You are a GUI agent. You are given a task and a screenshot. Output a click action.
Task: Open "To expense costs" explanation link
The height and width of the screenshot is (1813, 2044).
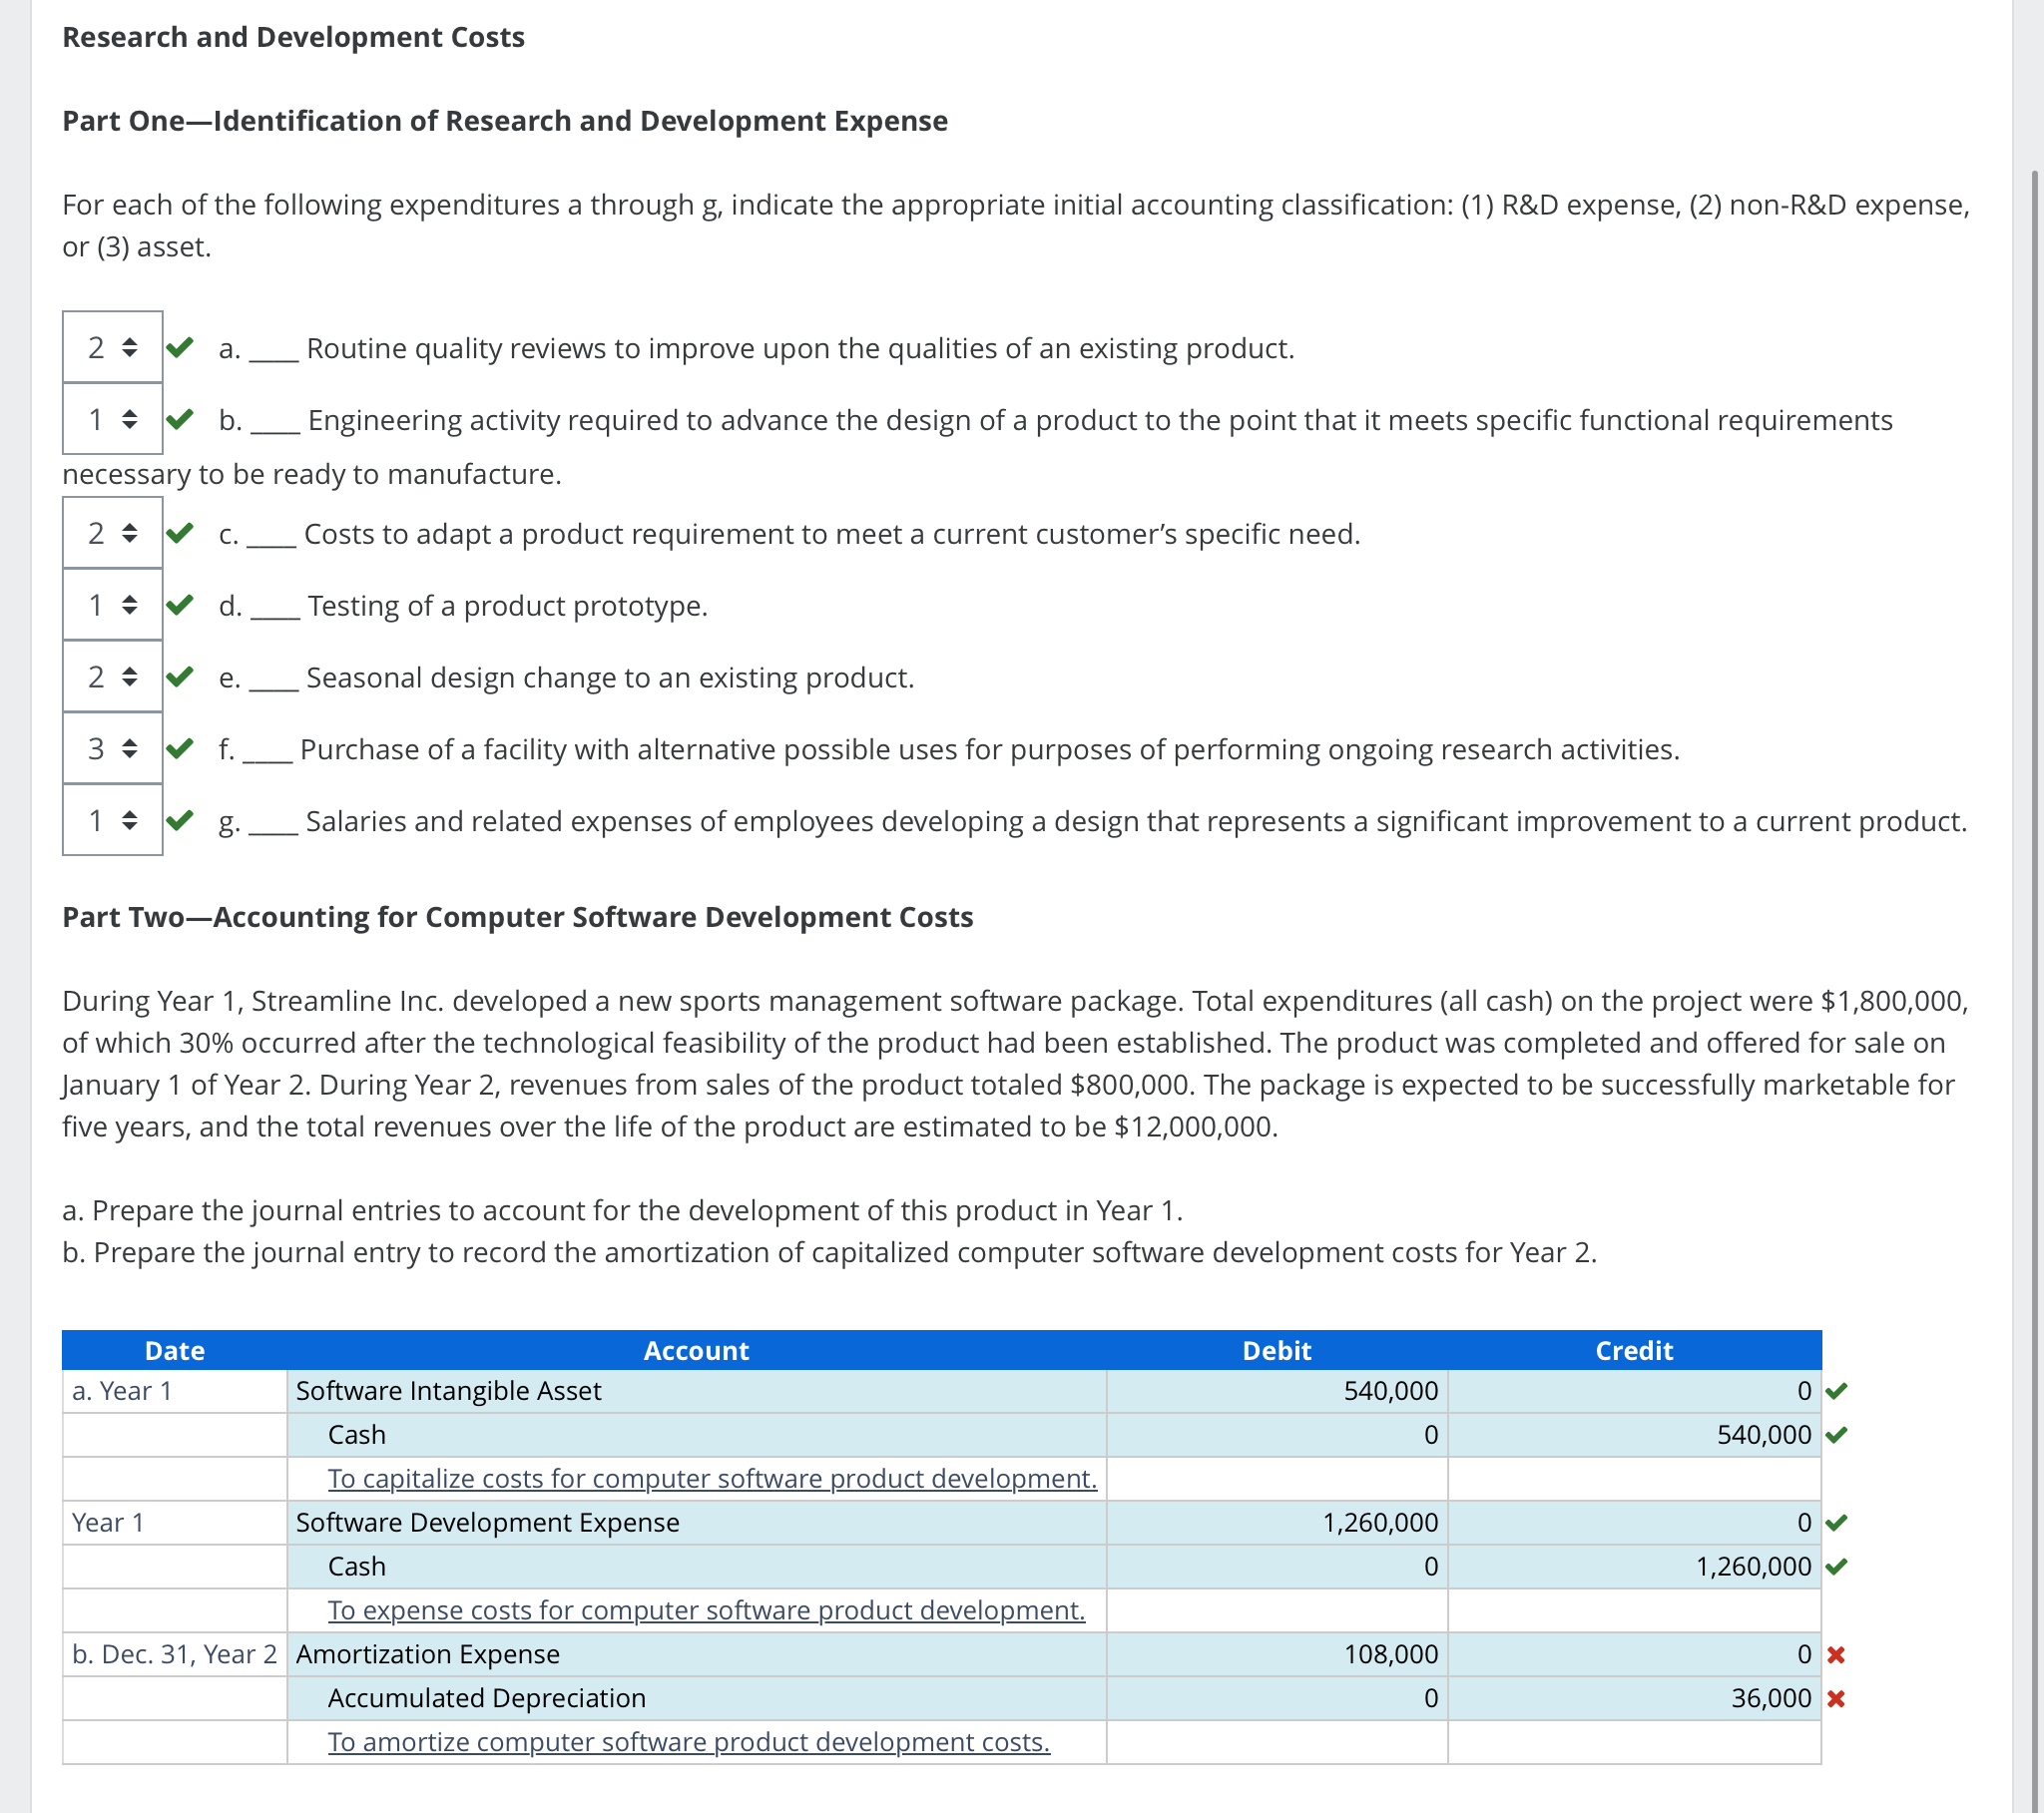(705, 1610)
